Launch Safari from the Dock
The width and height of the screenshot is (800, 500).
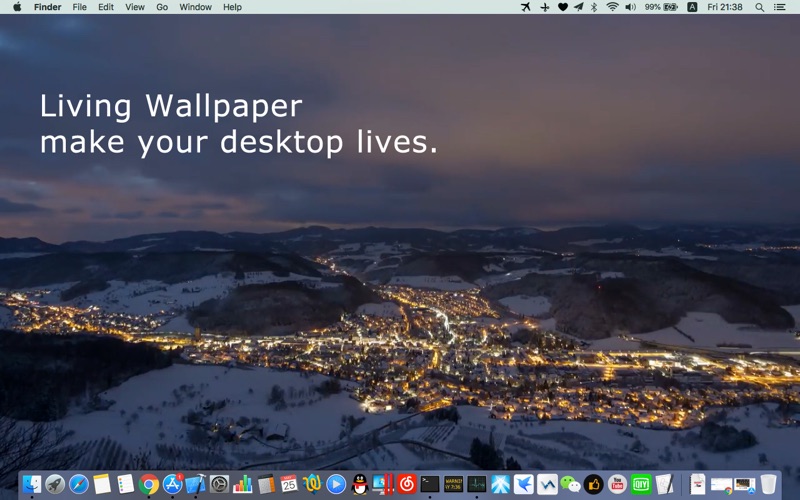(79, 484)
